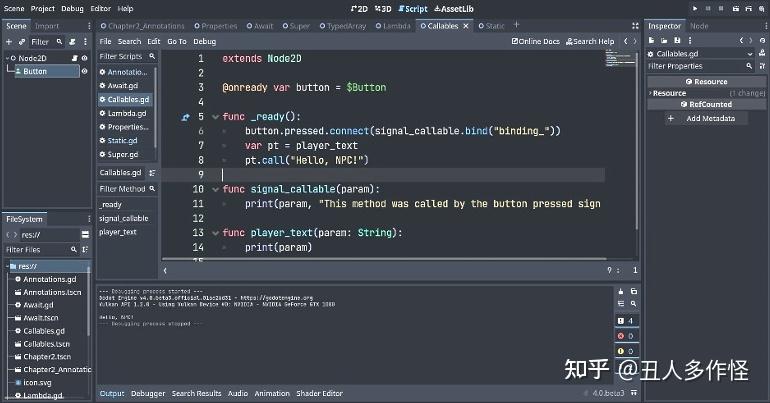Open script attached to Node2D

click(x=75, y=58)
